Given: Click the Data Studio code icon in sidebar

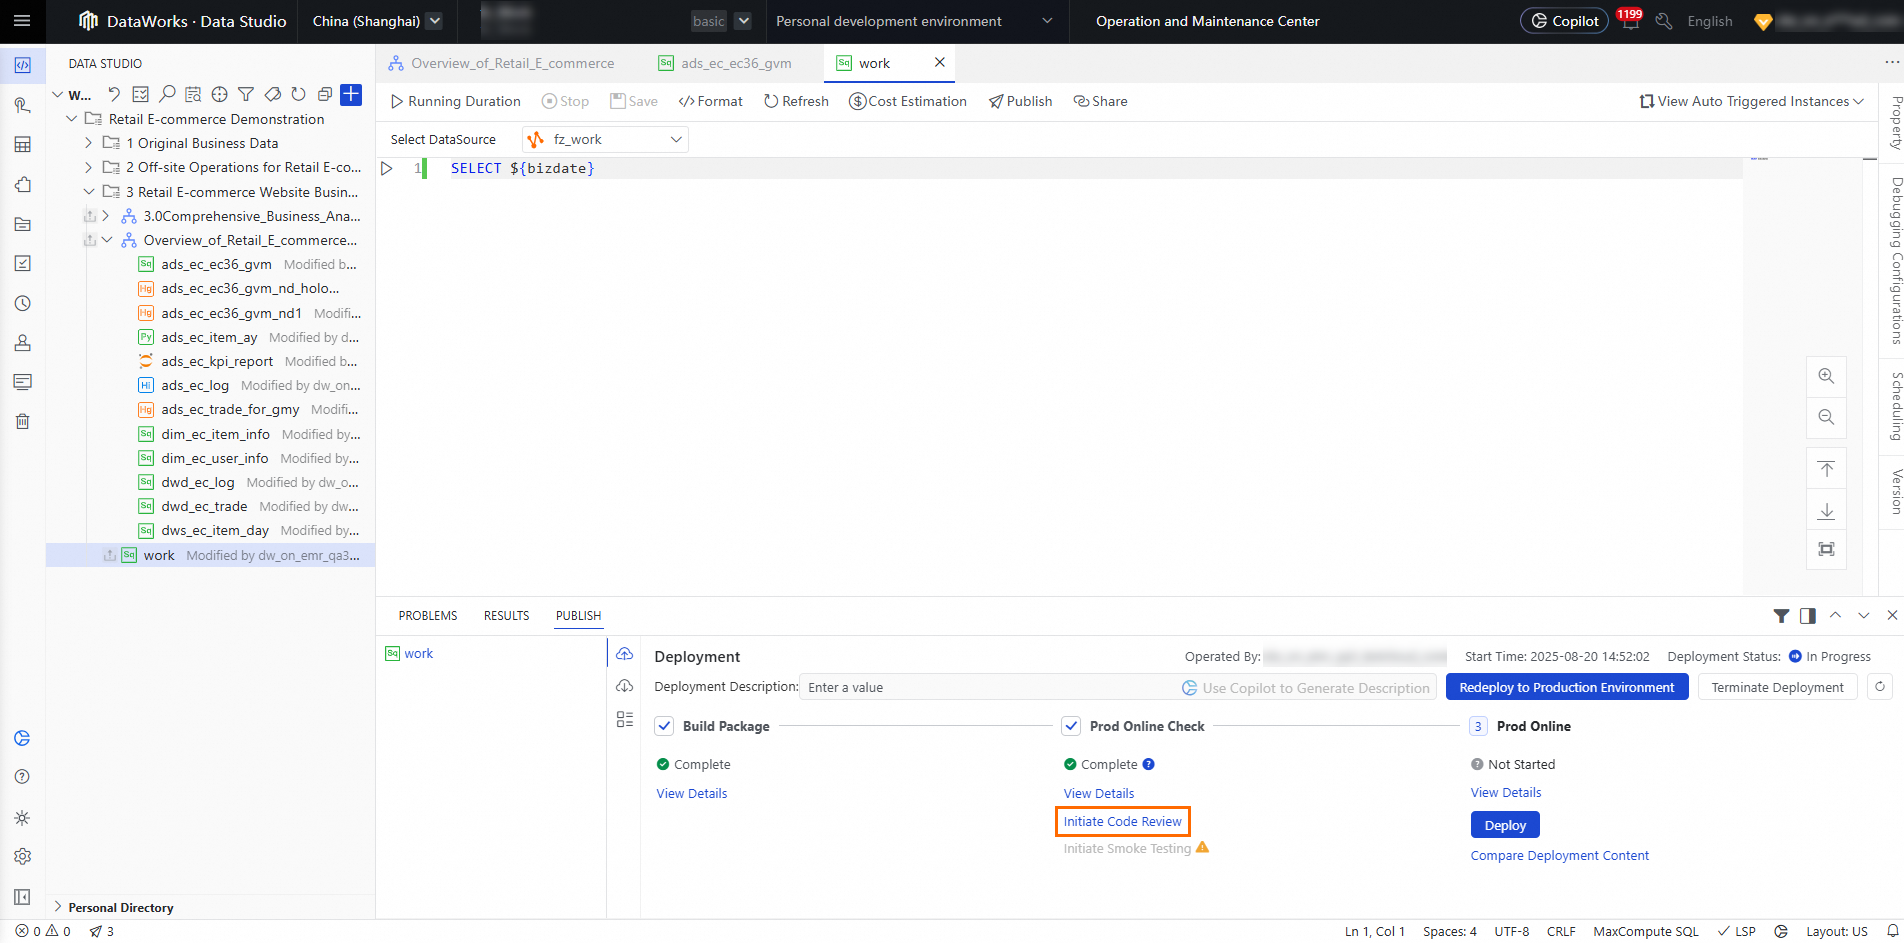Looking at the screenshot, I should [x=22, y=65].
